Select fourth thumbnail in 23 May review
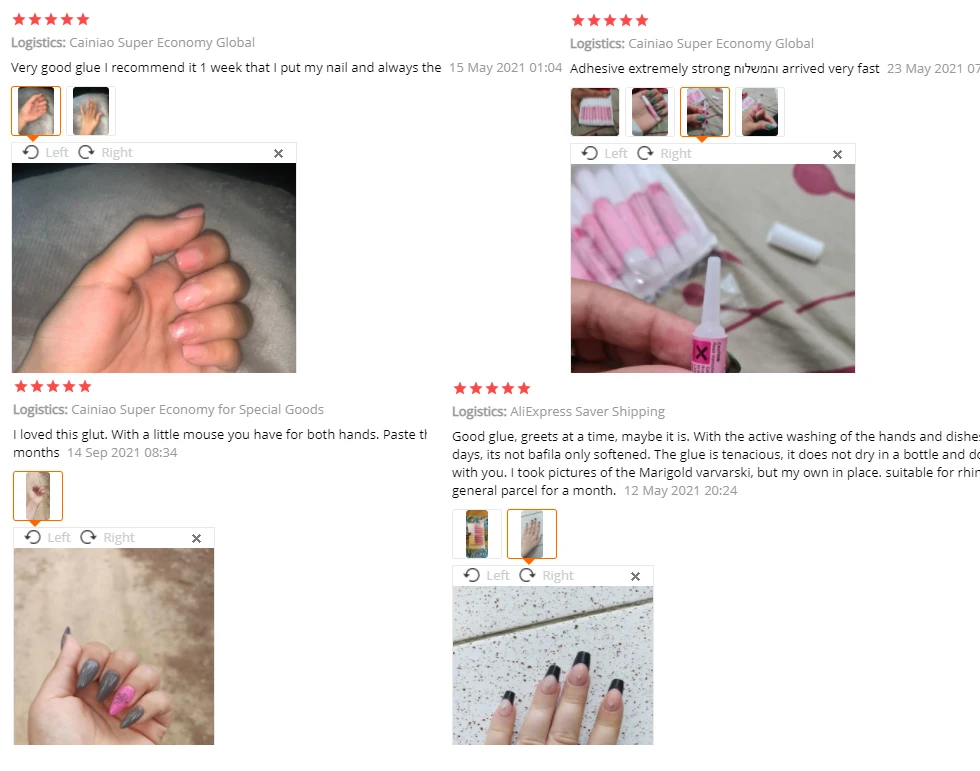Image resolution: width=980 pixels, height=771 pixels. [x=760, y=112]
